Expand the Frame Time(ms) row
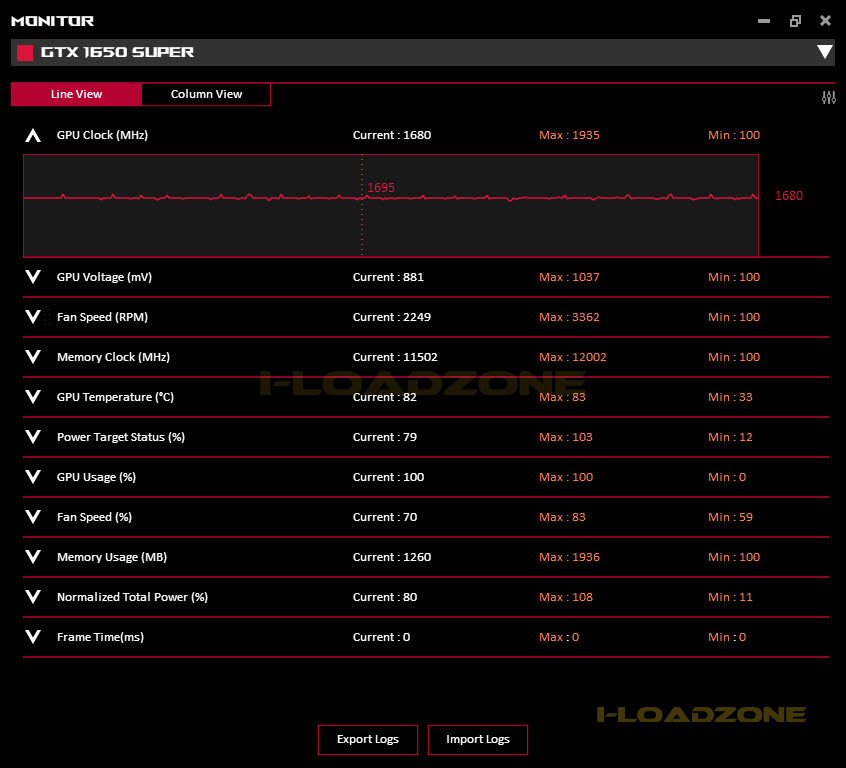 tap(33, 637)
